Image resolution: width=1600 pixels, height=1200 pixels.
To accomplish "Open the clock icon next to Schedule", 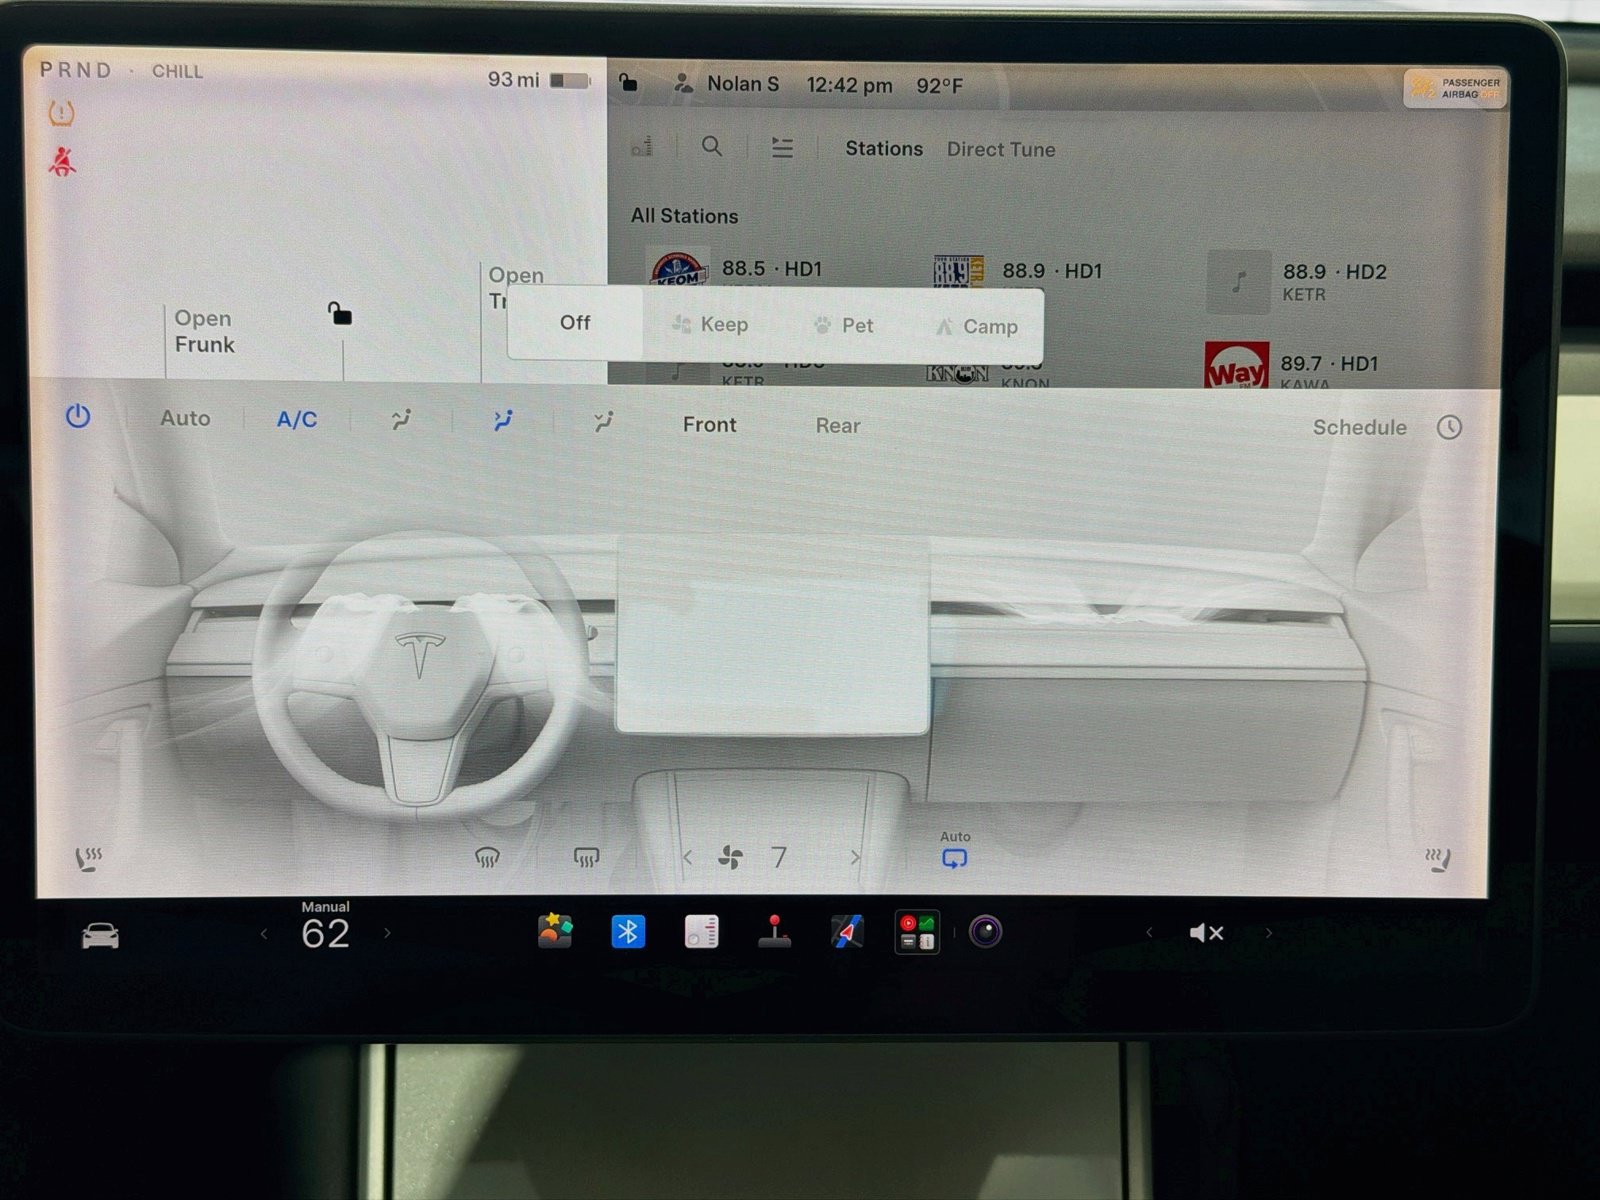I will tap(1449, 428).
